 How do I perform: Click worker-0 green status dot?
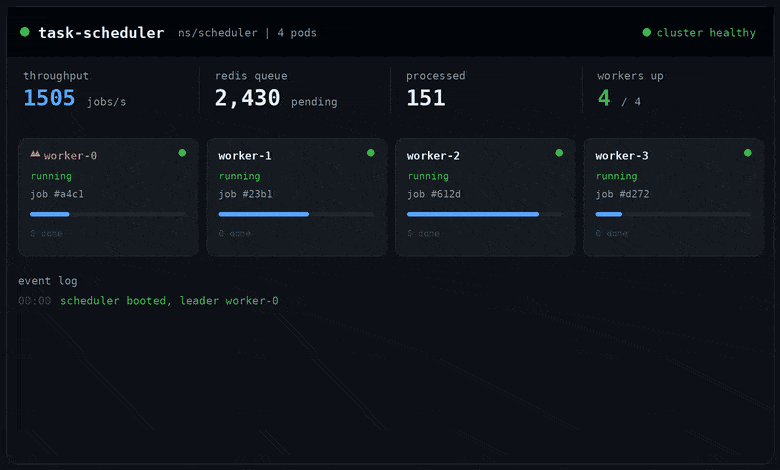[182, 153]
